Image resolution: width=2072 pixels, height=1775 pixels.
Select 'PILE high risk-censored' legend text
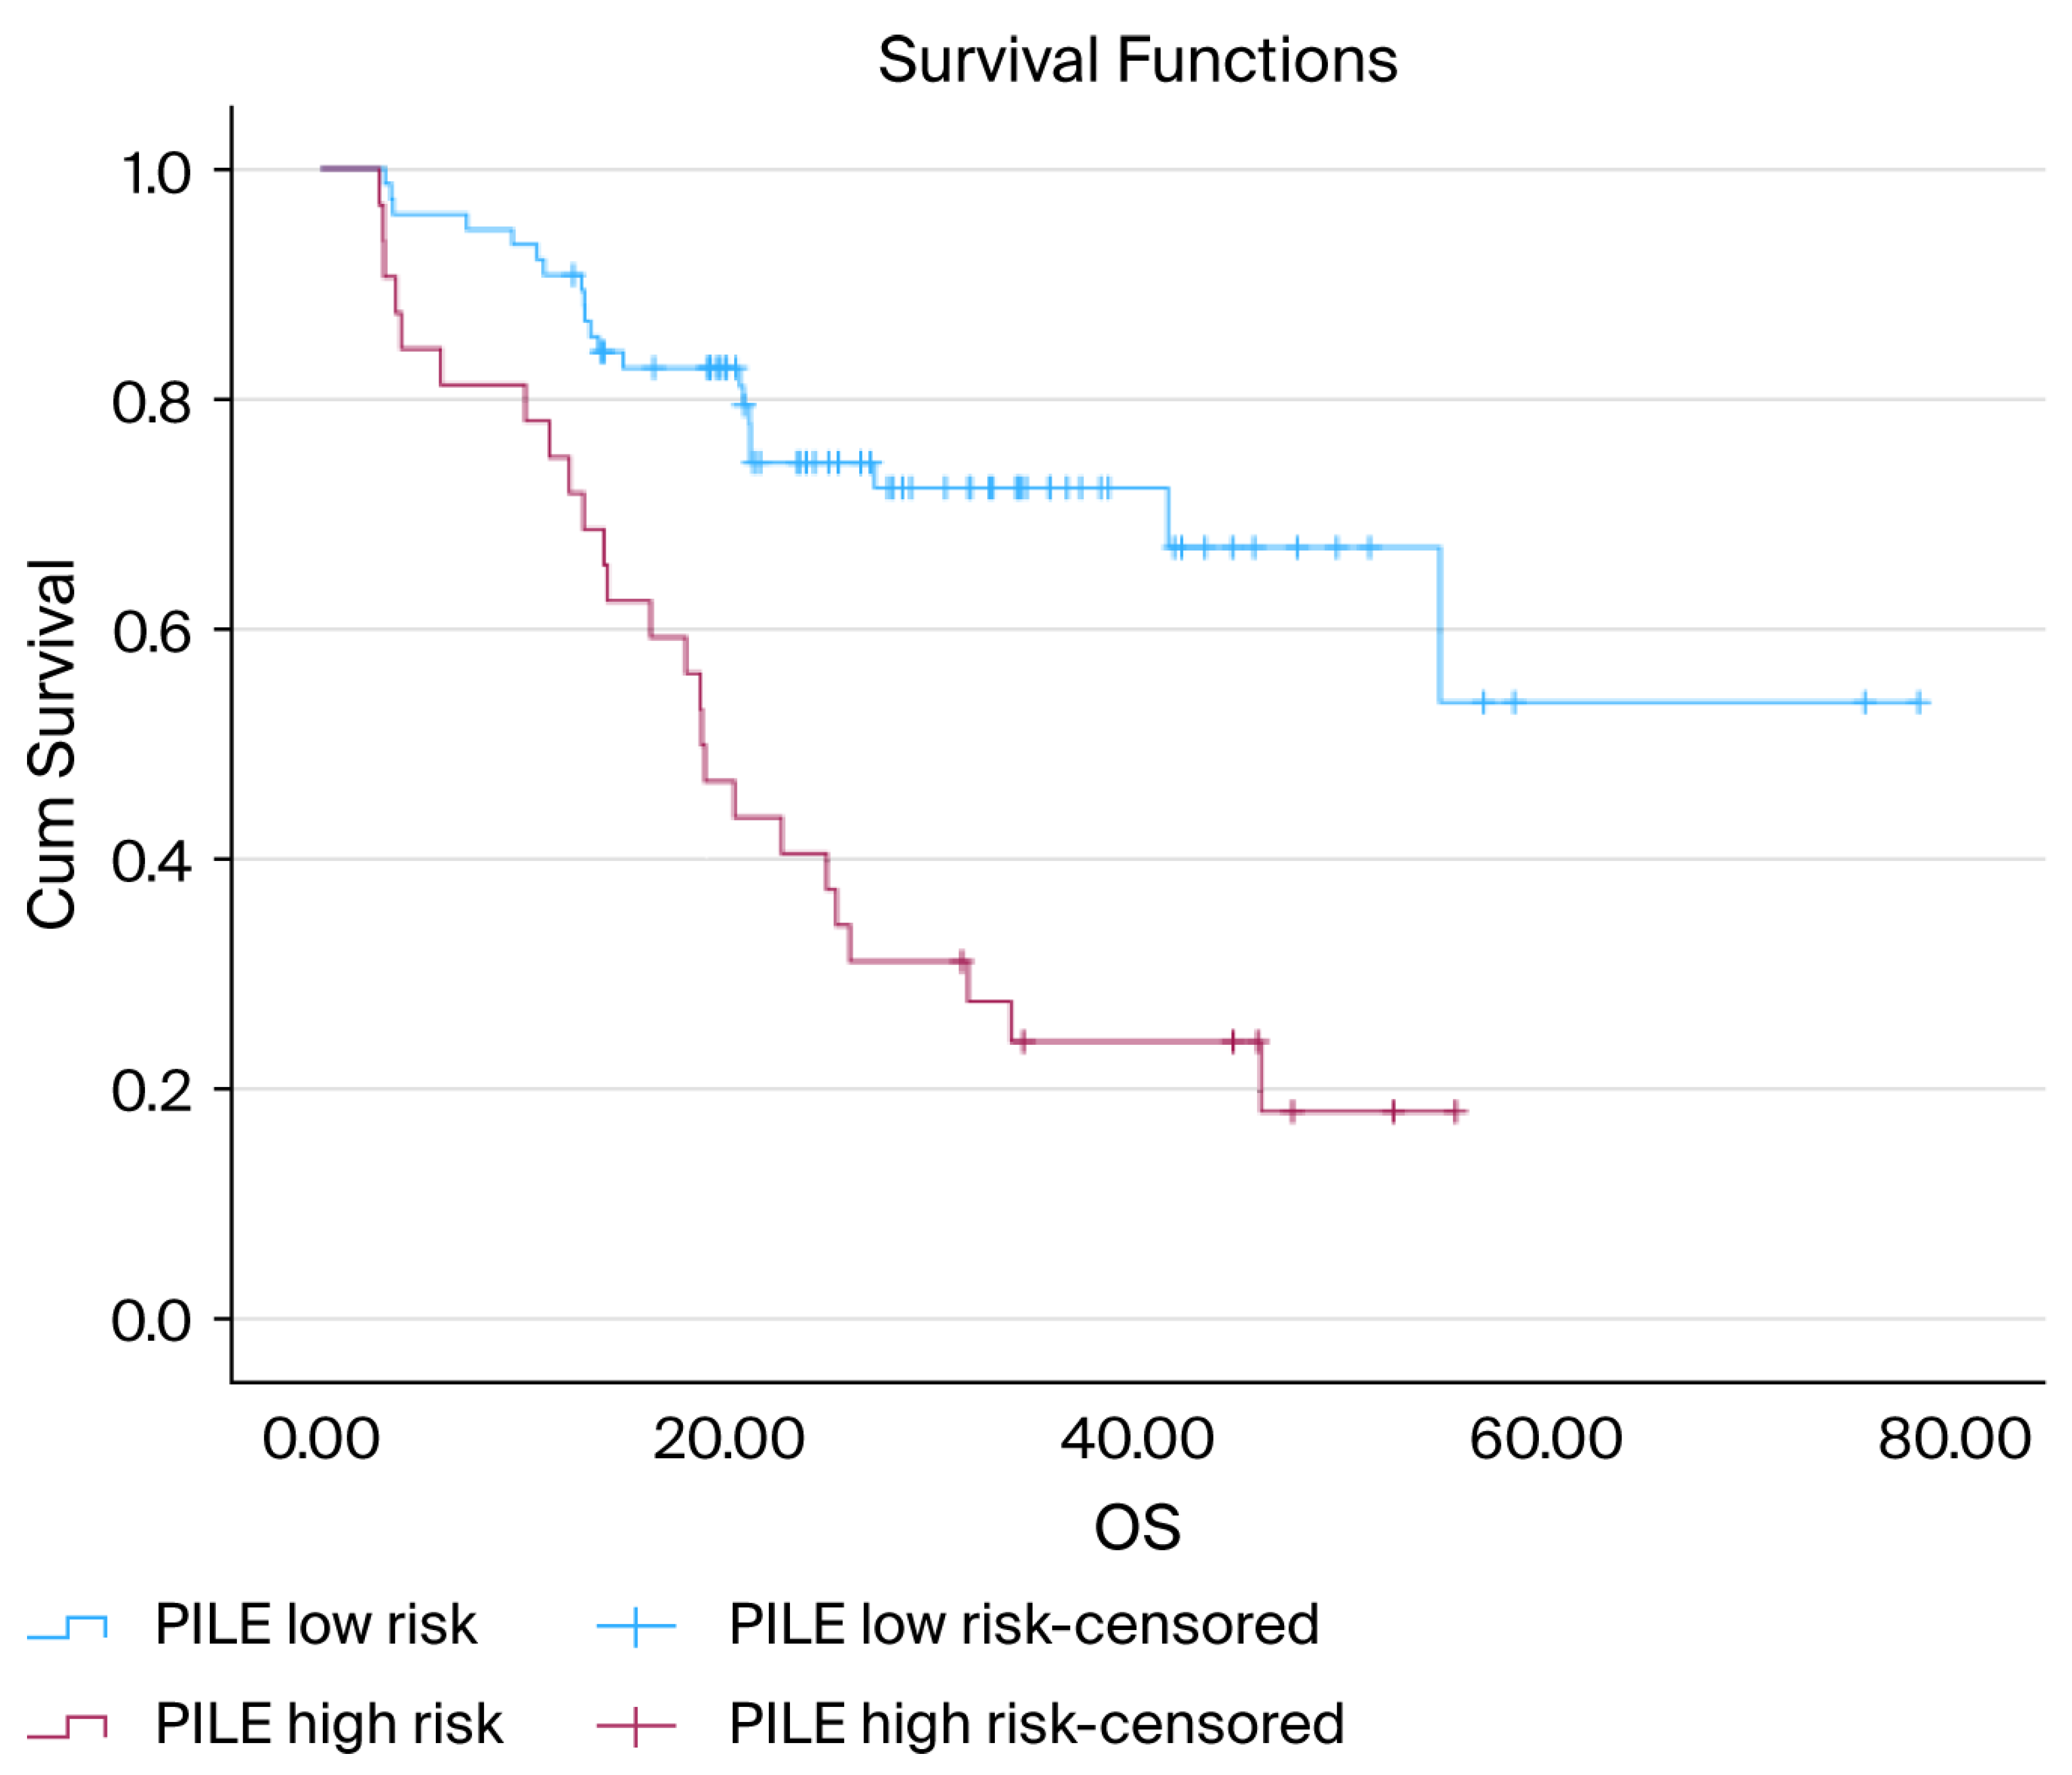point(1036,1725)
